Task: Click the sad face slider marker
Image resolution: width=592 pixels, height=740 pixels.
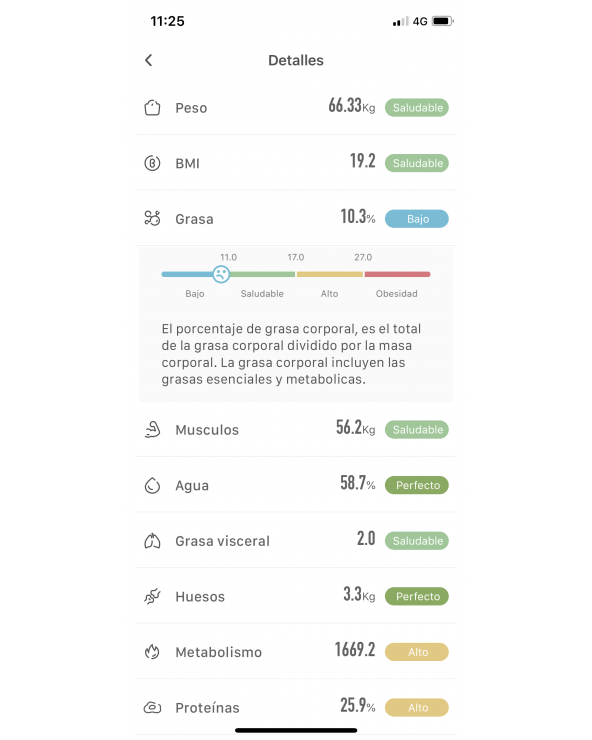Action: [x=221, y=274]
